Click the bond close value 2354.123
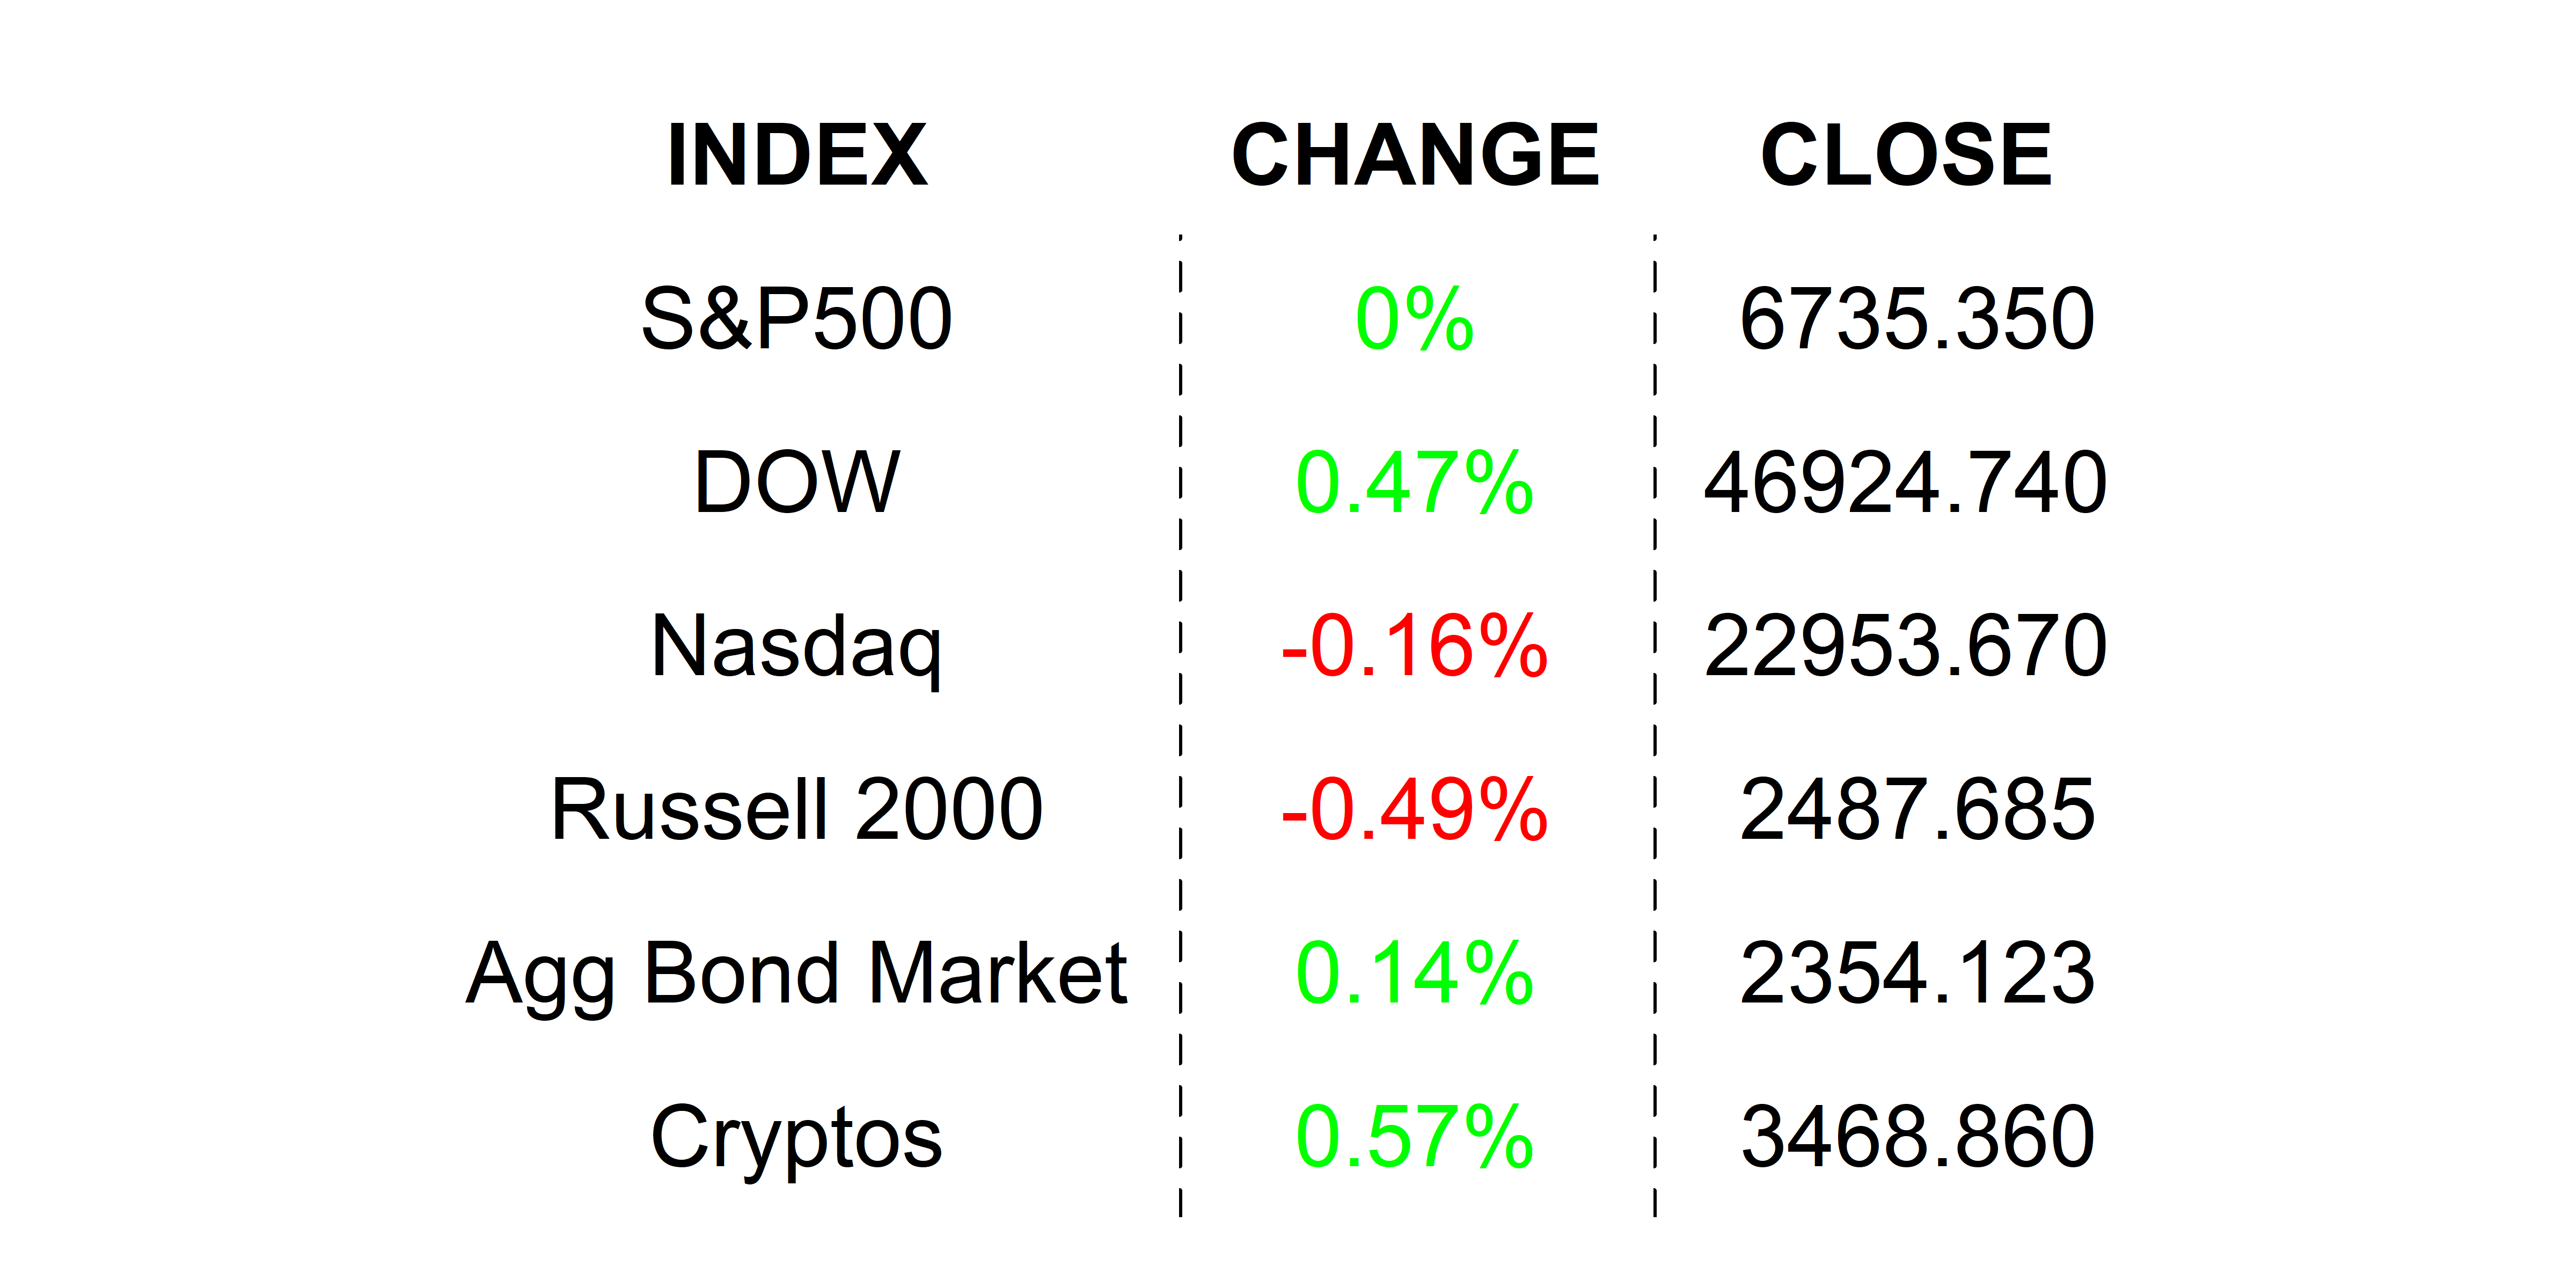Image resolution: width=2576 pixels, height=1288 pixels. pyautogui.click(x=1917, y=974)
